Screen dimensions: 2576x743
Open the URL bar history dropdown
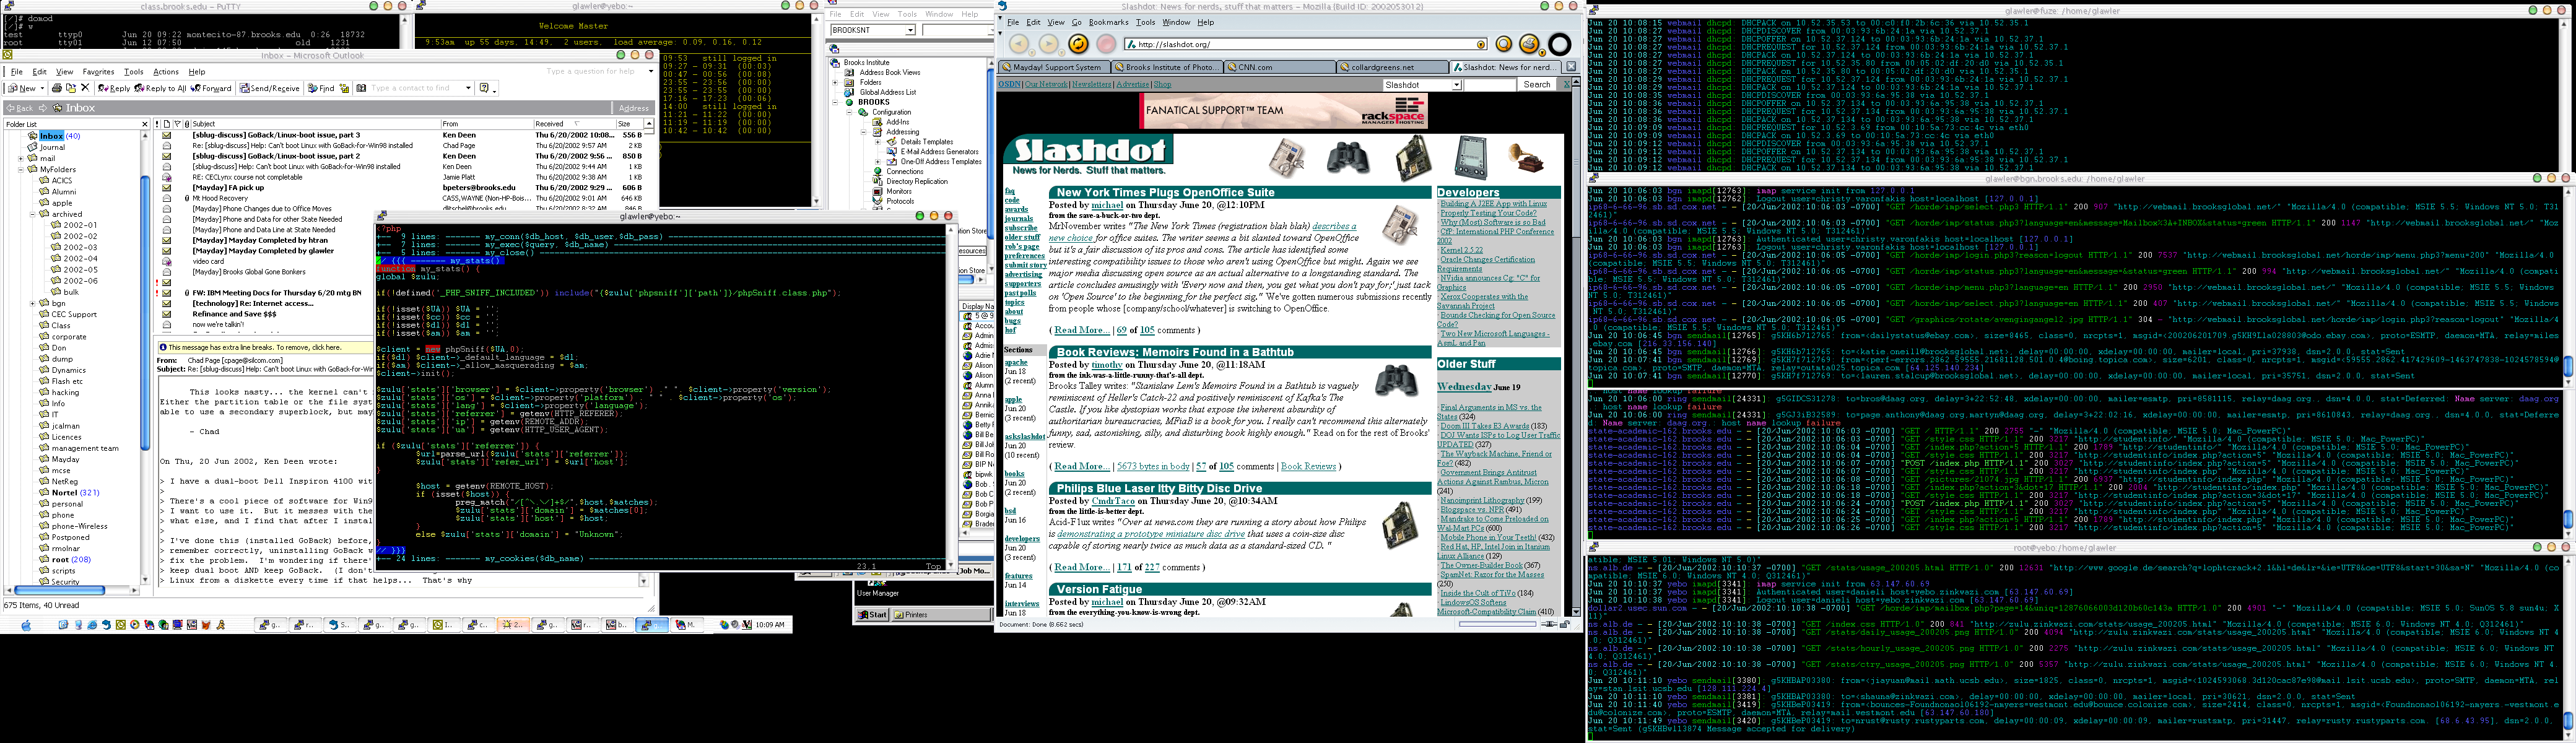(1481, 44)
